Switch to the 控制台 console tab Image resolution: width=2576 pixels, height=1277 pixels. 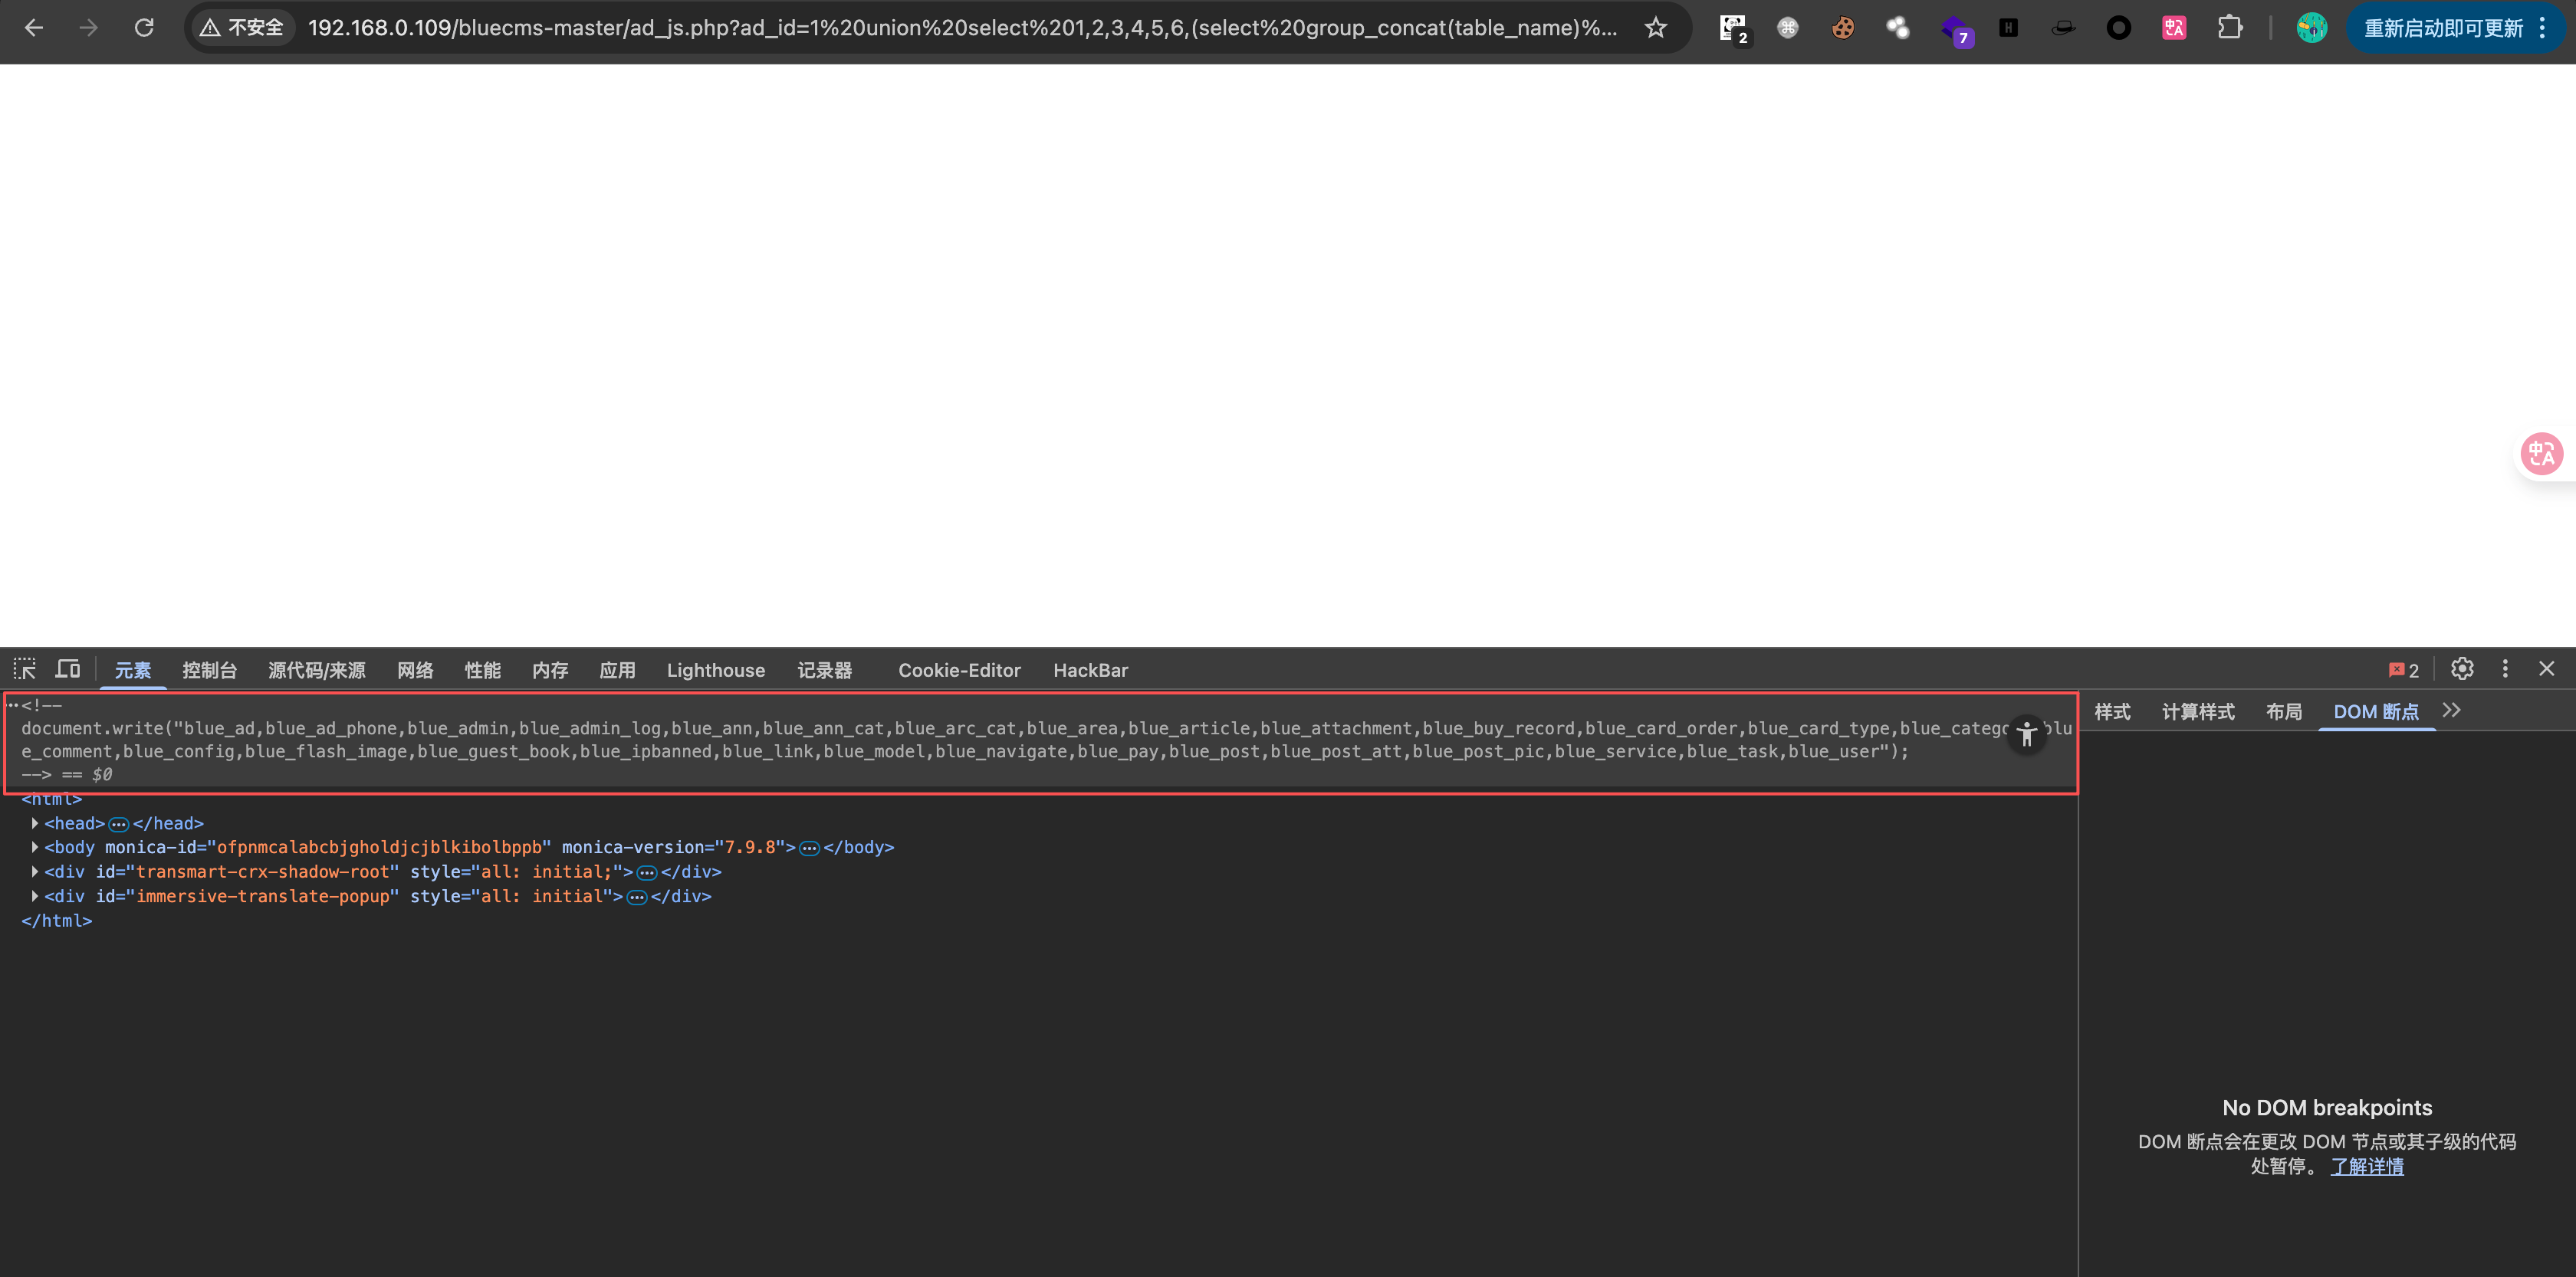point(209,670)
